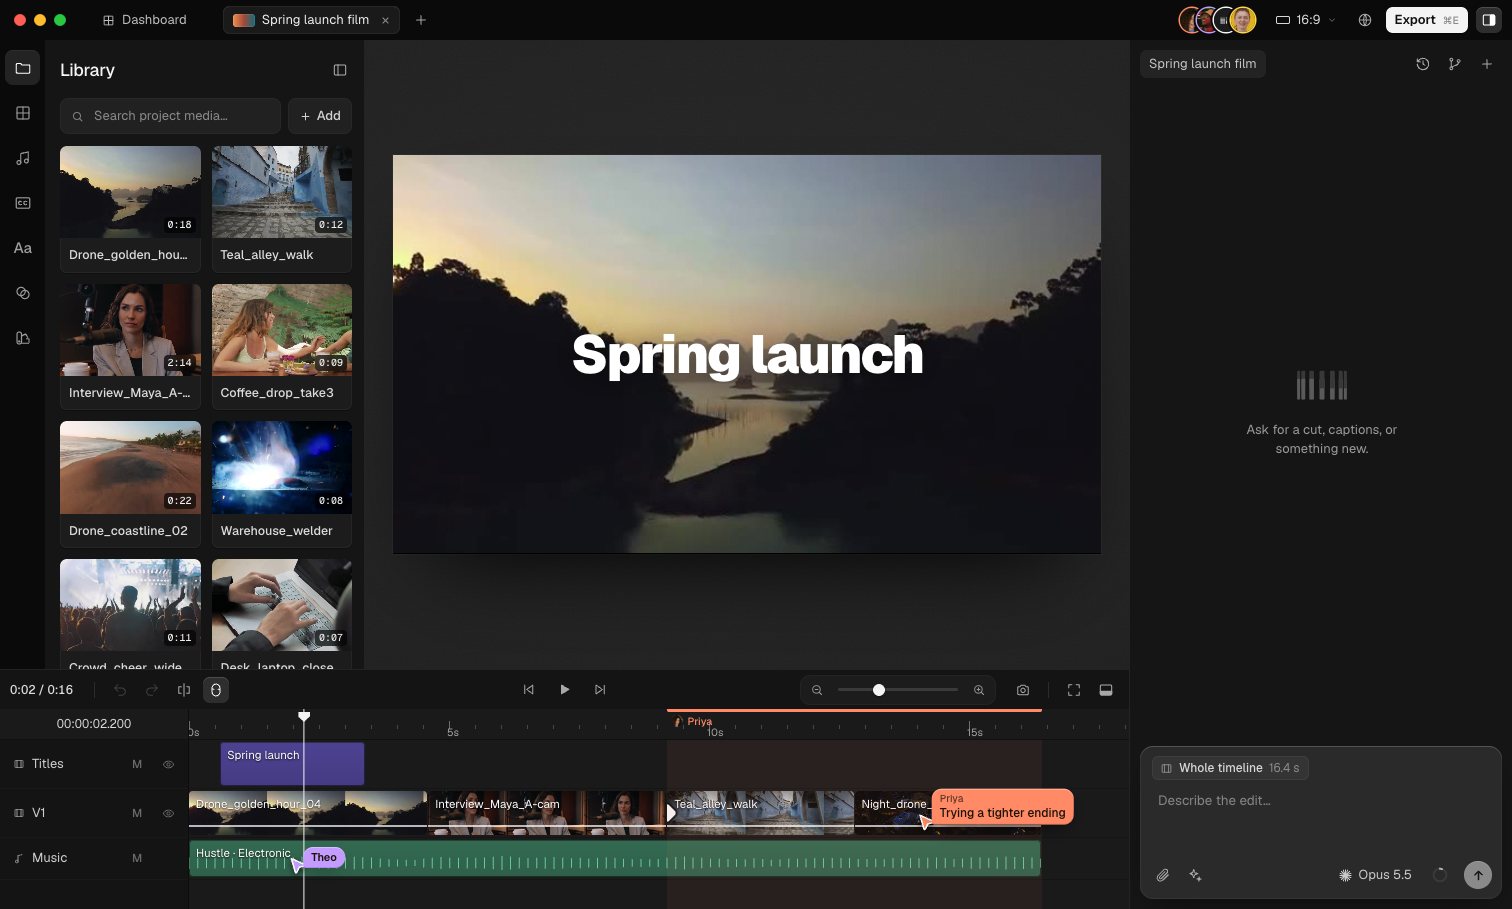
Task: Click the Export button
Action: [x=1427, y=20]
